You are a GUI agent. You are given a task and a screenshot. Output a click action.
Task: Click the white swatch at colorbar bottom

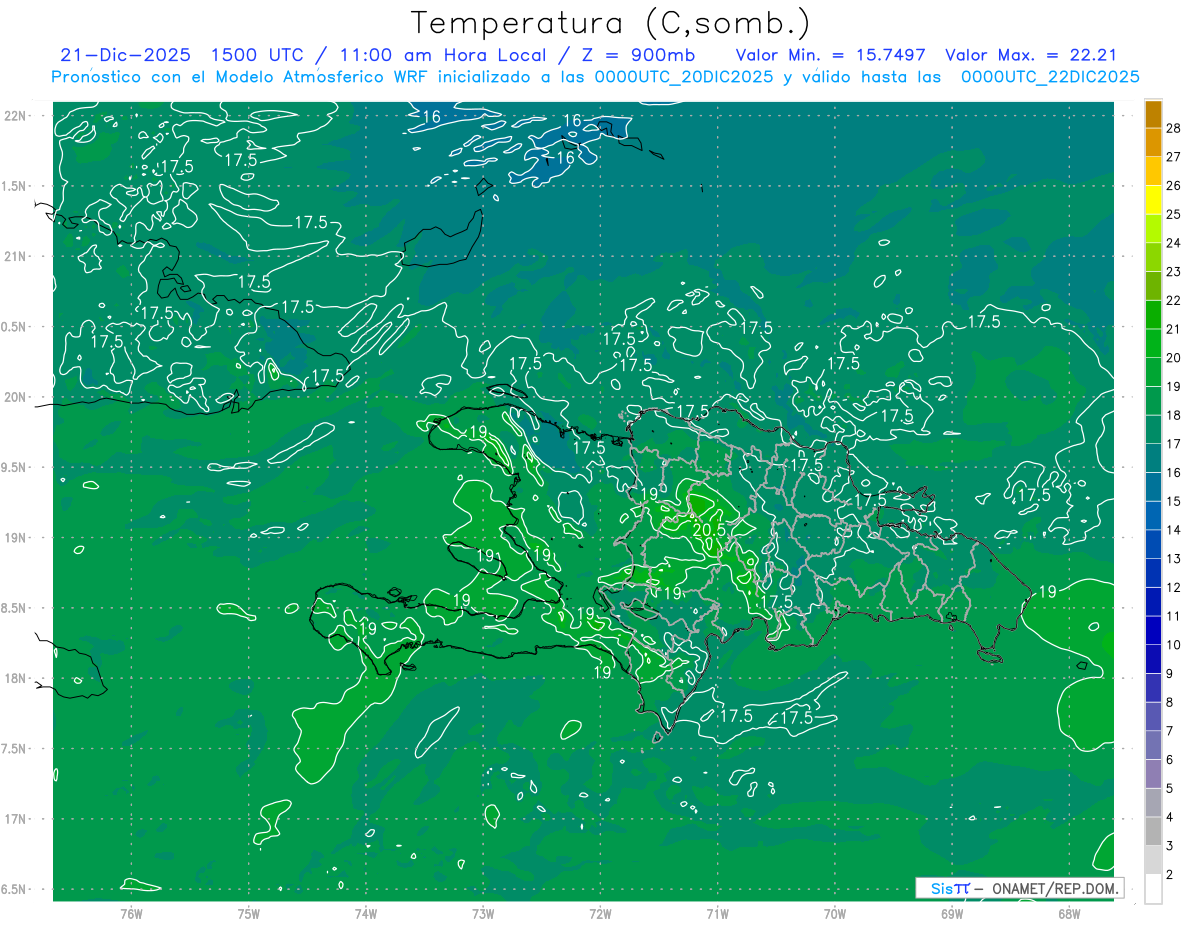tap(1153, 889)
